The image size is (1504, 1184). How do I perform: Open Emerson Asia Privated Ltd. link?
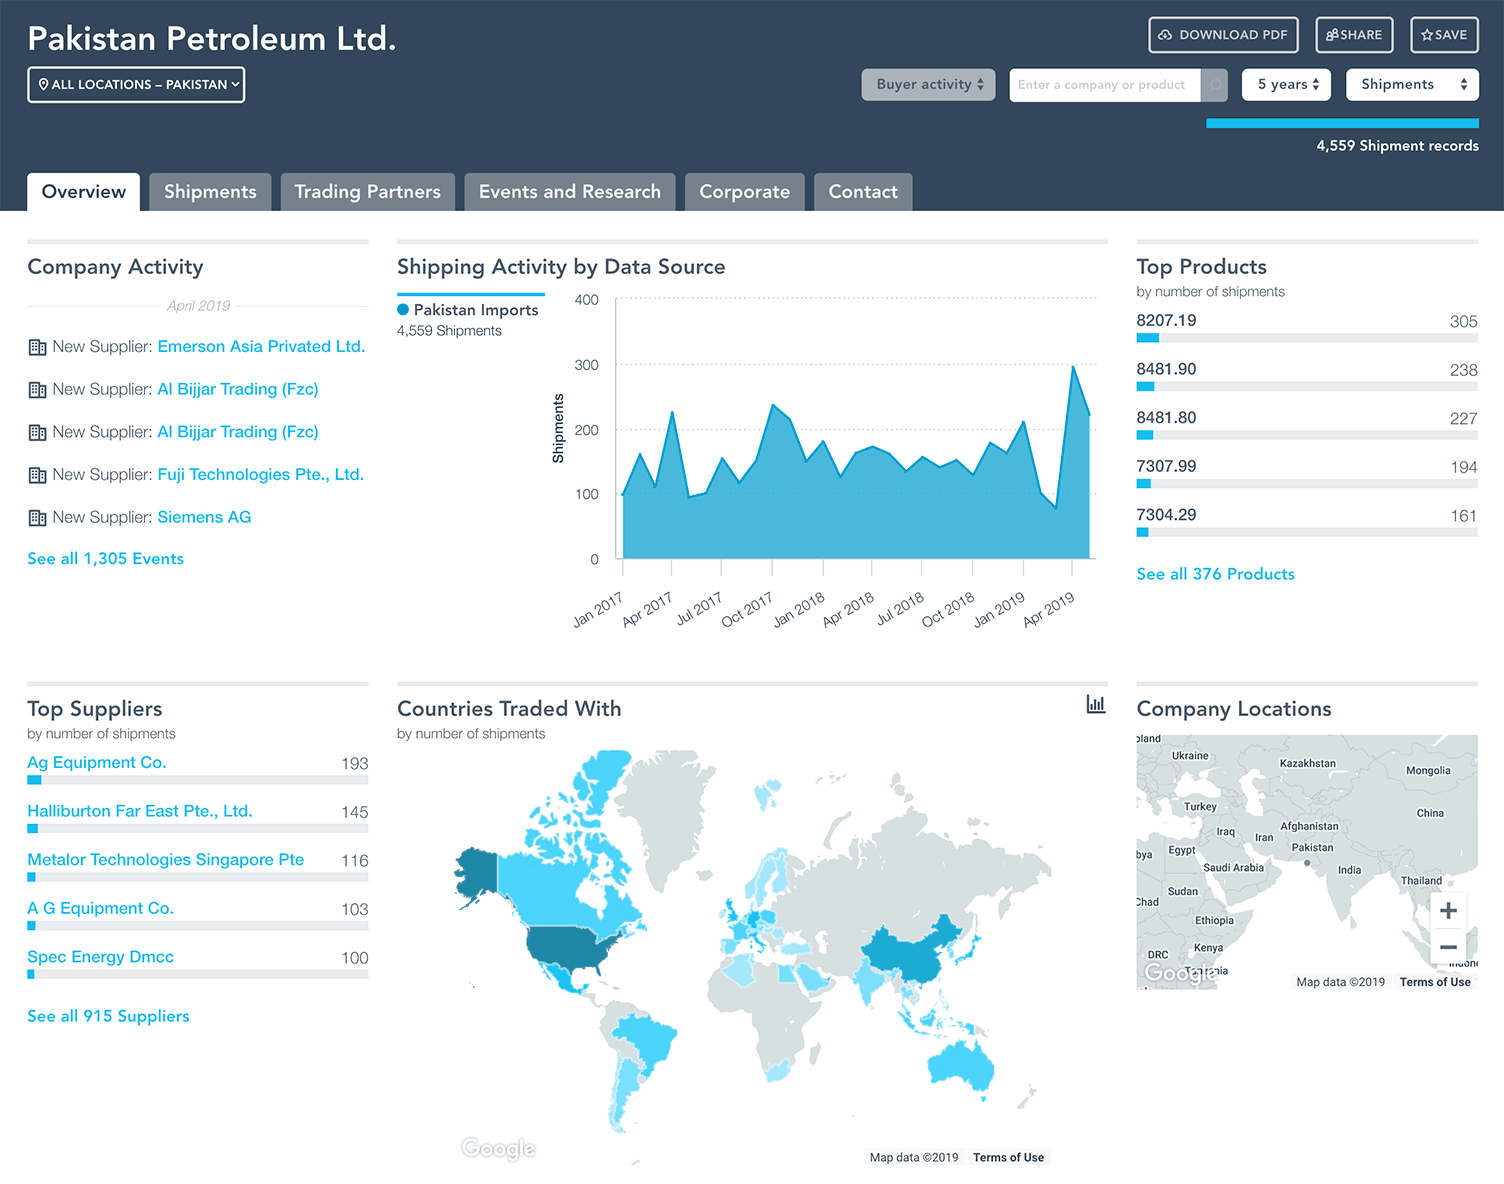coord(261,347)
